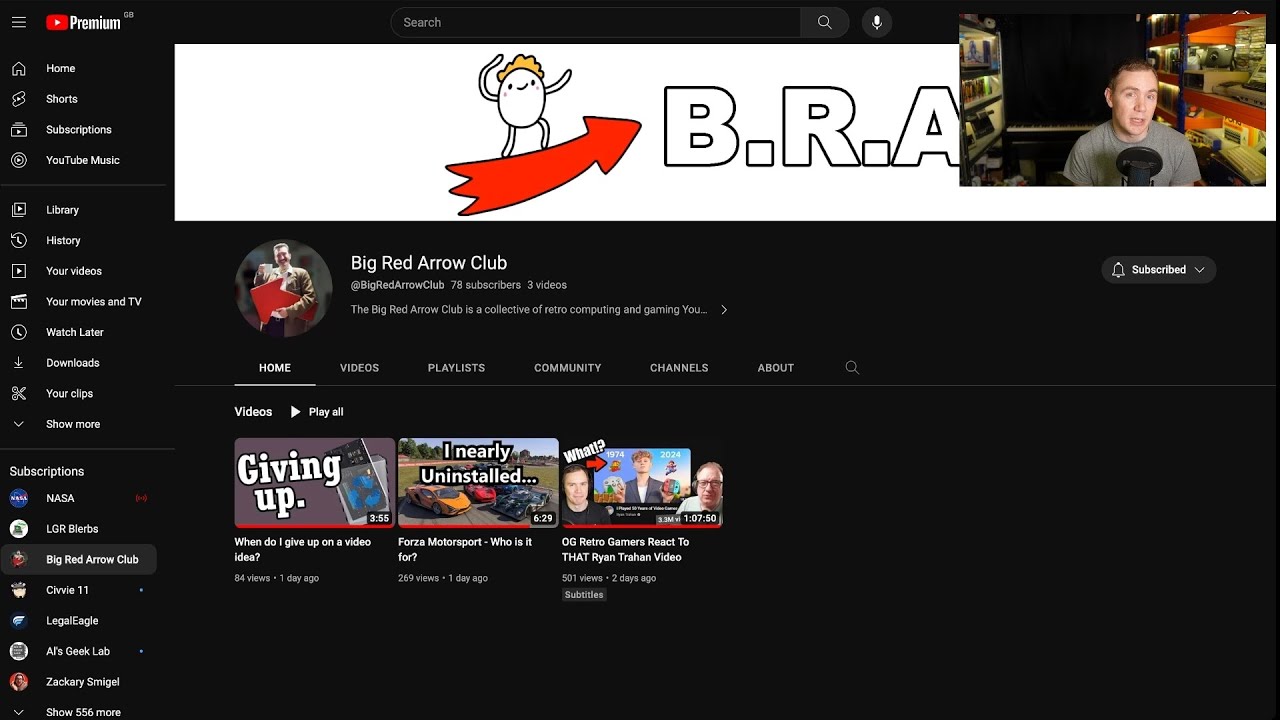The width and height of the screenshot is (1280, 720).
Task: Switch to ABOUT tab
Action: point(775,368)
